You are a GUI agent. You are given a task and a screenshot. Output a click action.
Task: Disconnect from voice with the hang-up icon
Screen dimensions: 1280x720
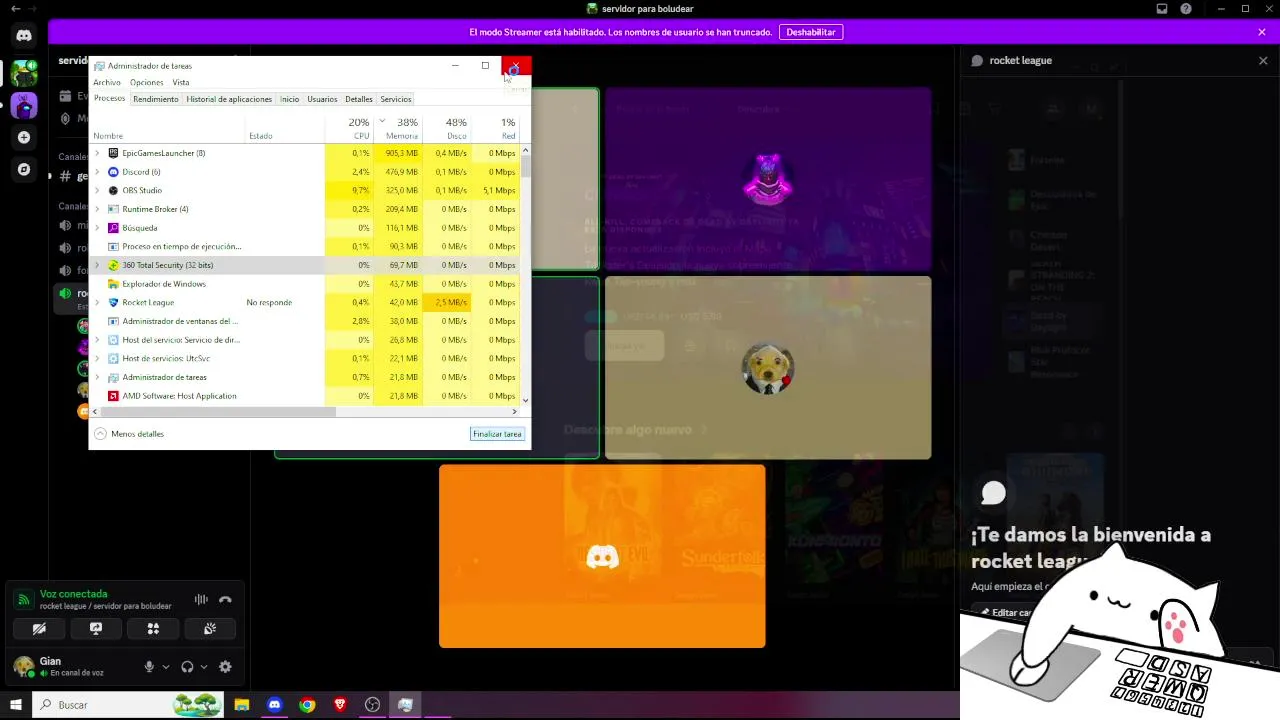click(x=225, y=600)
